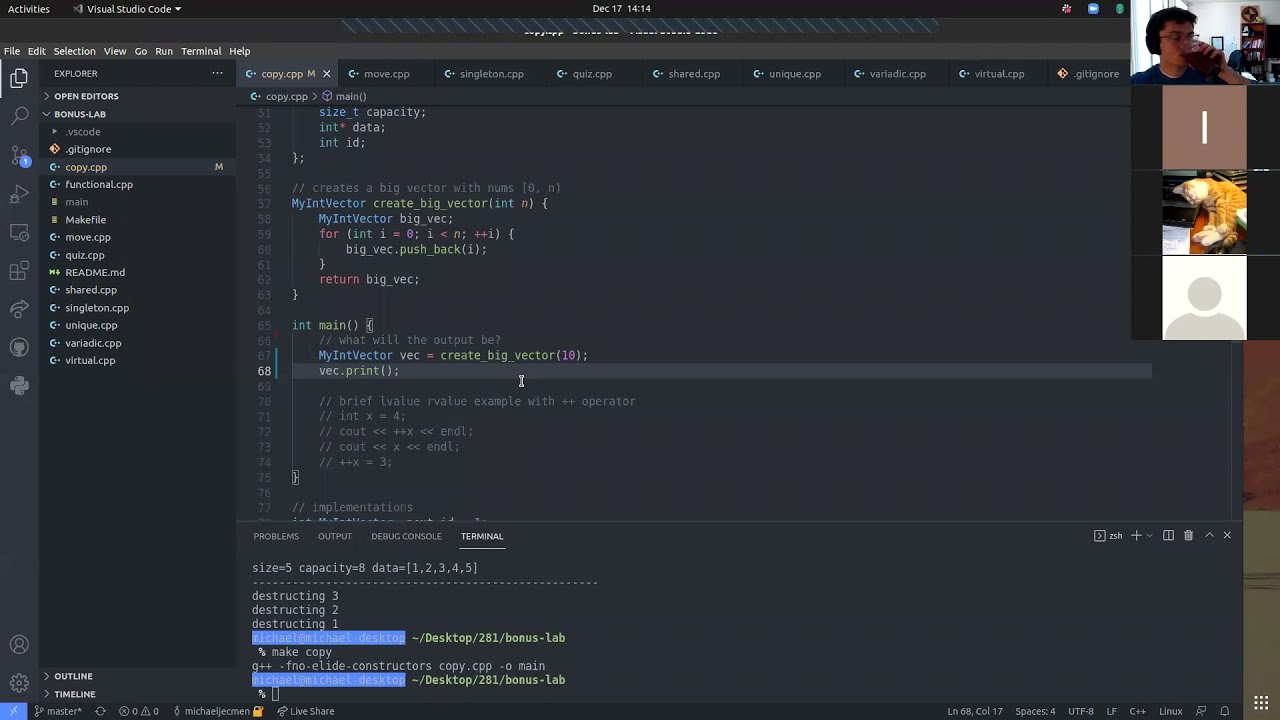1280x720 pixels.
Task: Switch to the Problems panel tab
Action: pos(276,536)
